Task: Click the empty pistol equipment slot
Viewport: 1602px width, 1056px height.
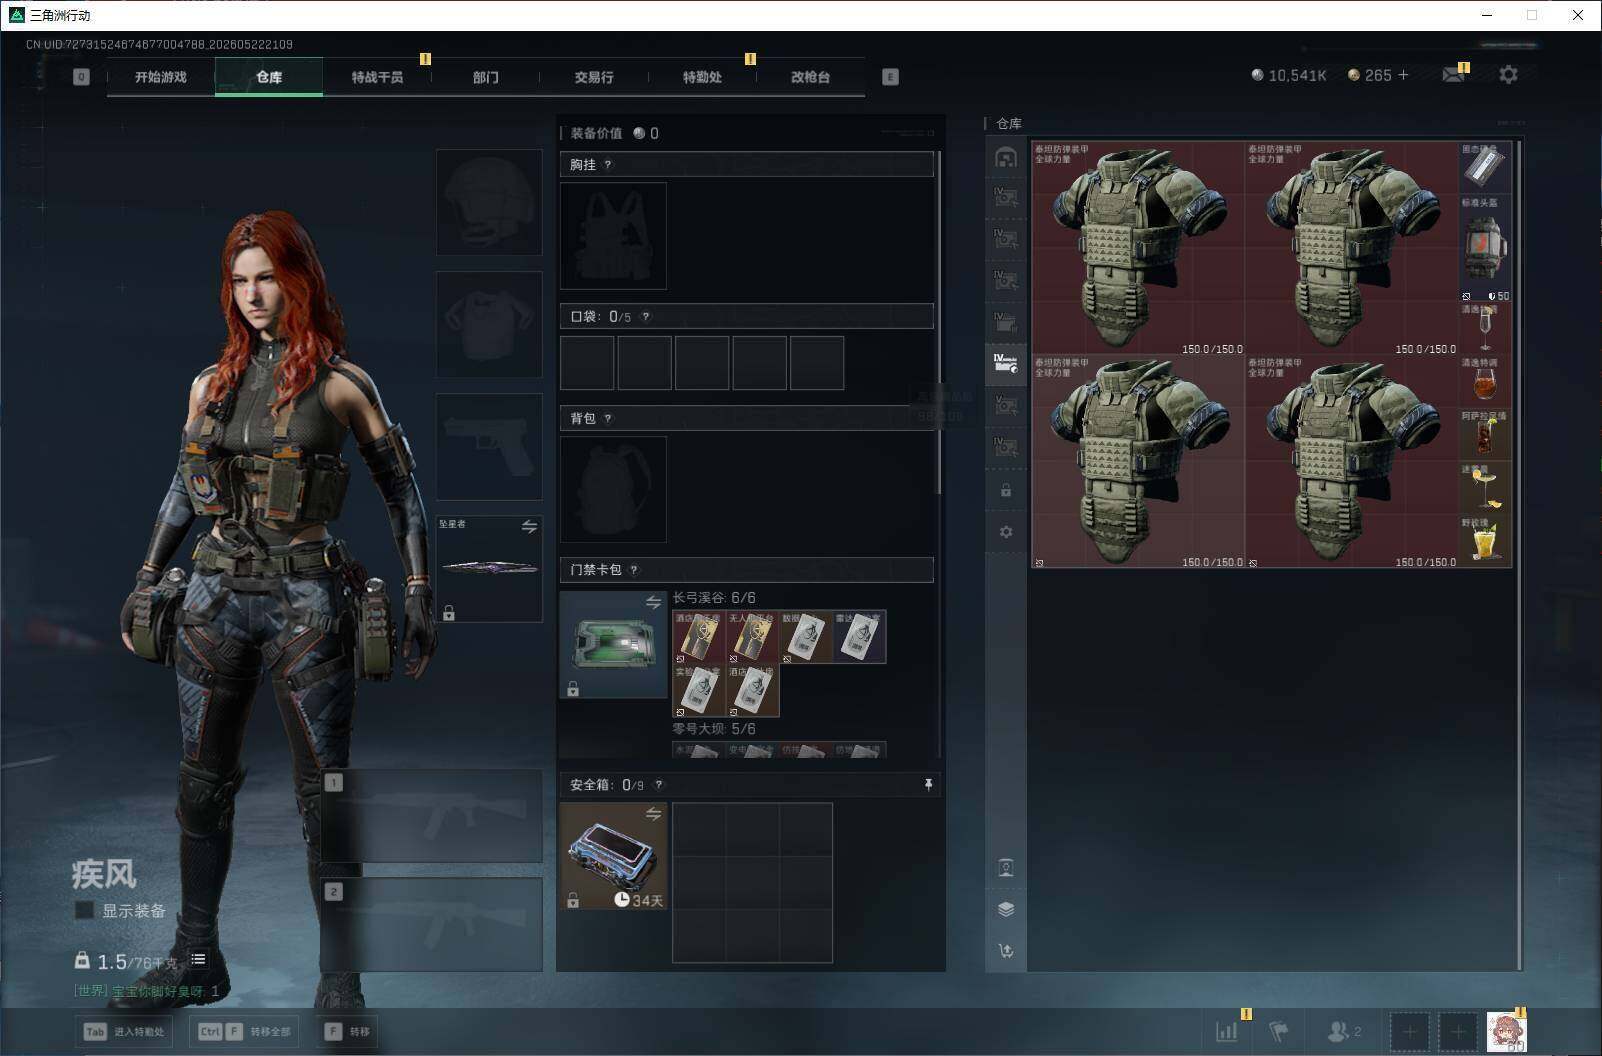Action: [x=489, y=447]
